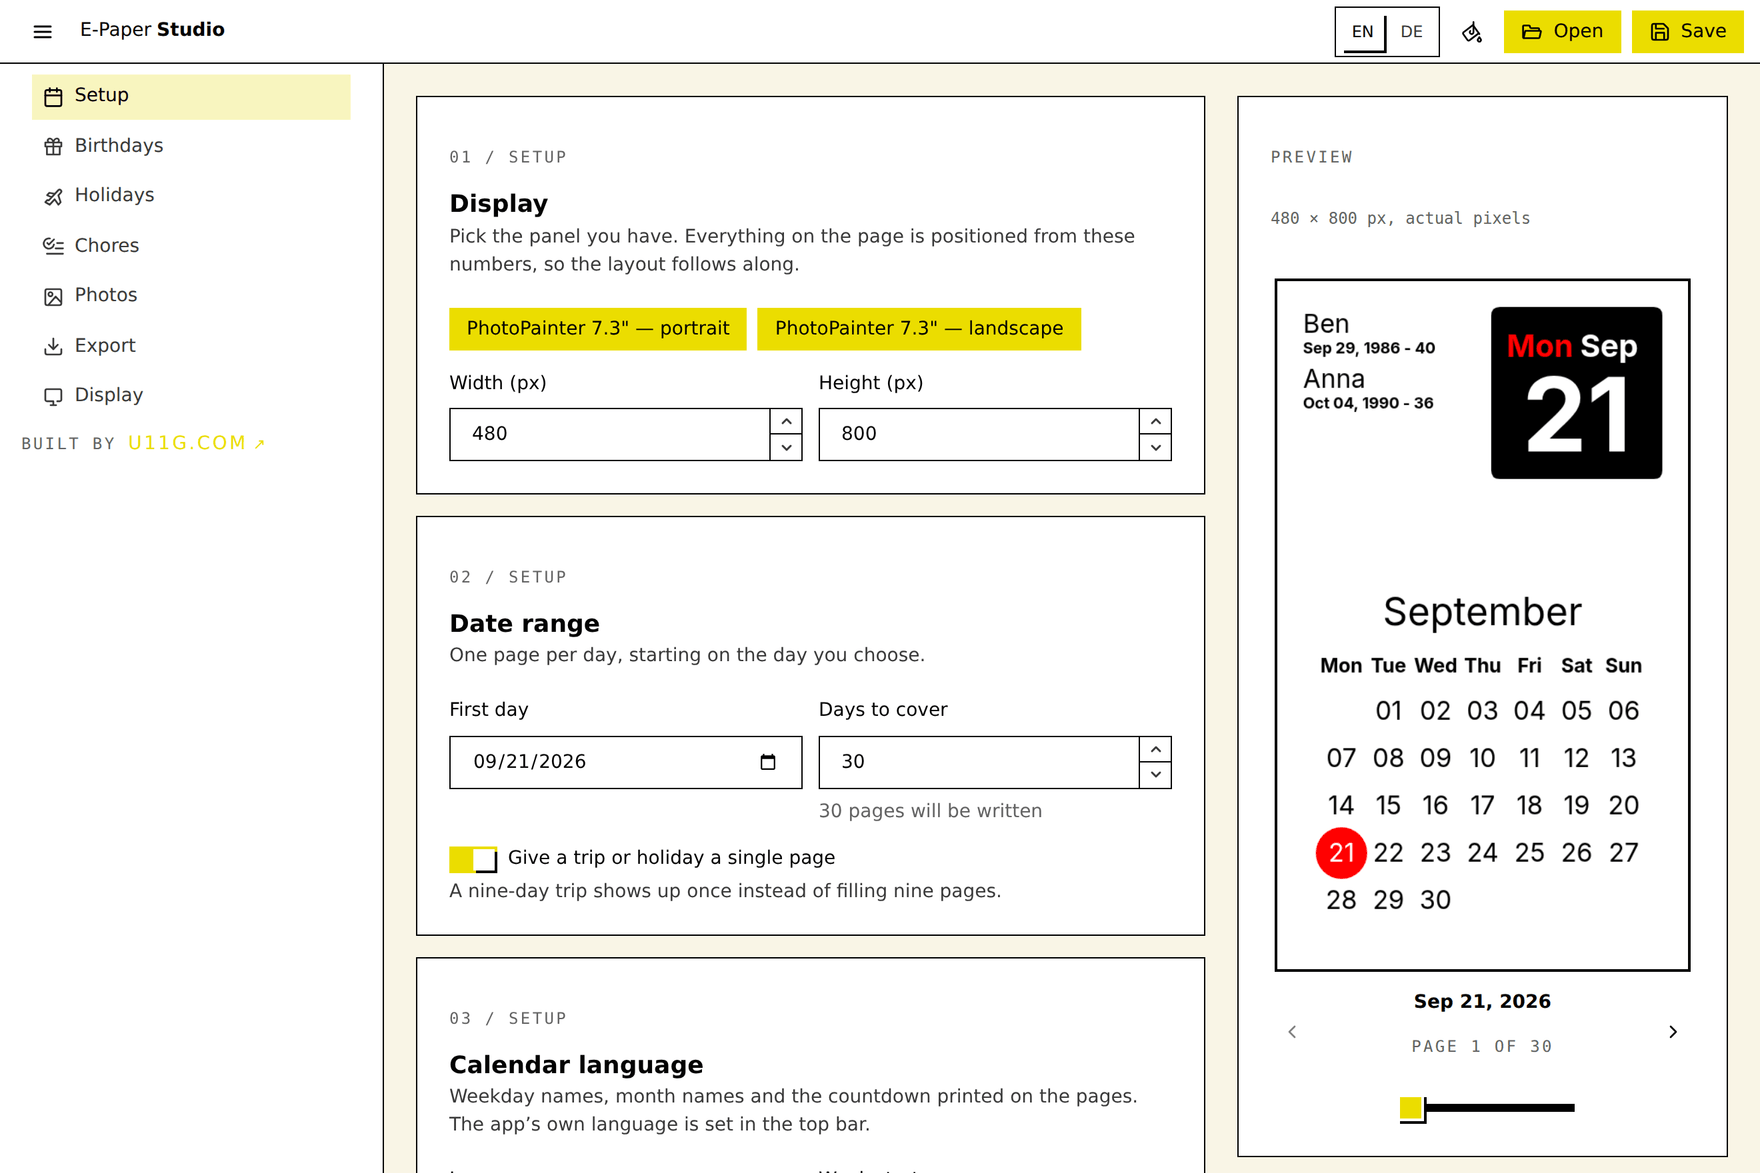This screenshot has height=1173, width=1760.
Task: Open the Chores section
Action: click(x=191, y=246)
